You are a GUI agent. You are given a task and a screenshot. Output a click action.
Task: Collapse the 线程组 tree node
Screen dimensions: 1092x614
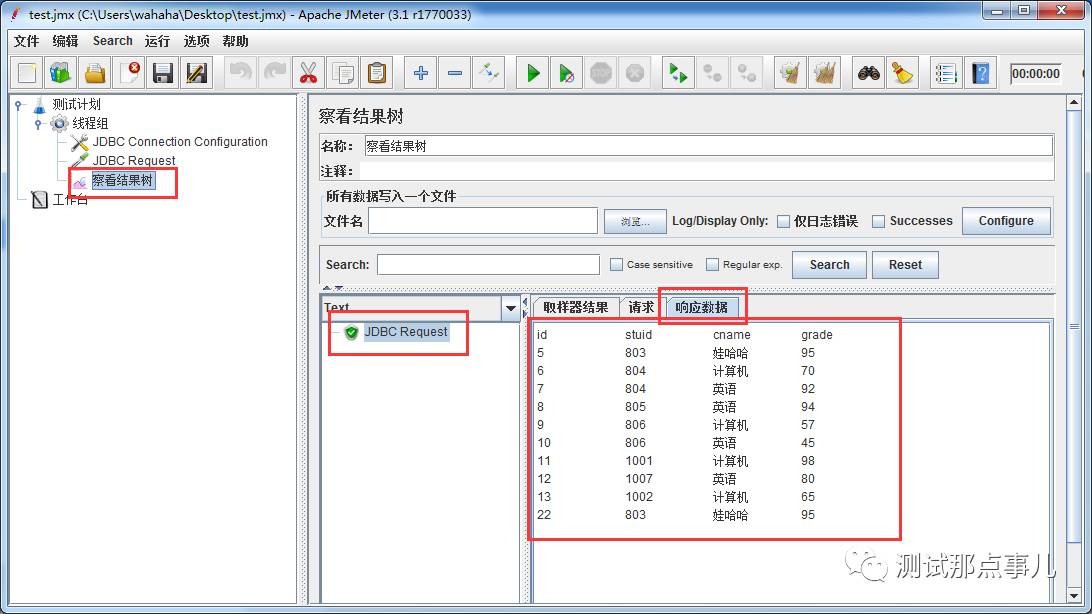(x=40, y=124)
